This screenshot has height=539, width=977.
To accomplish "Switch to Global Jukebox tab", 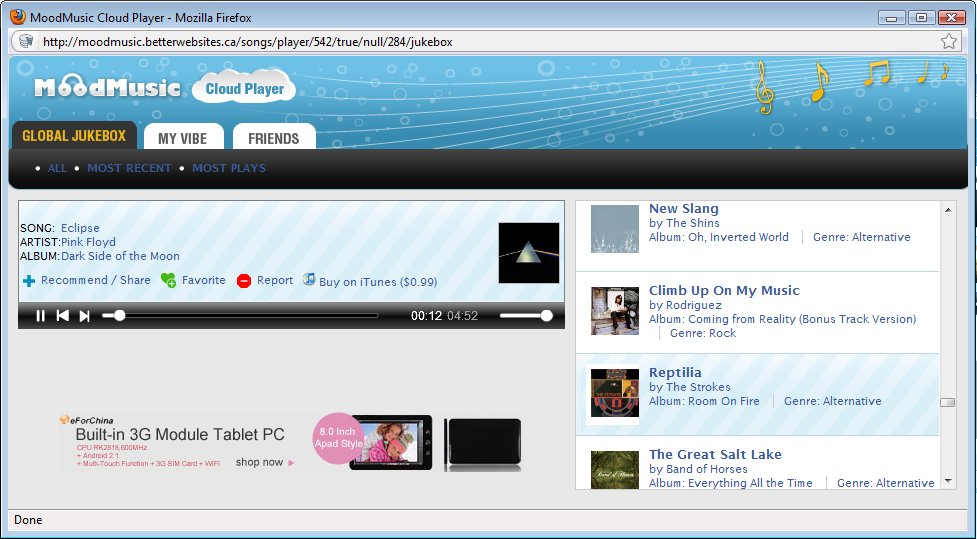I will pyautogui.click(x=74, y=135).
